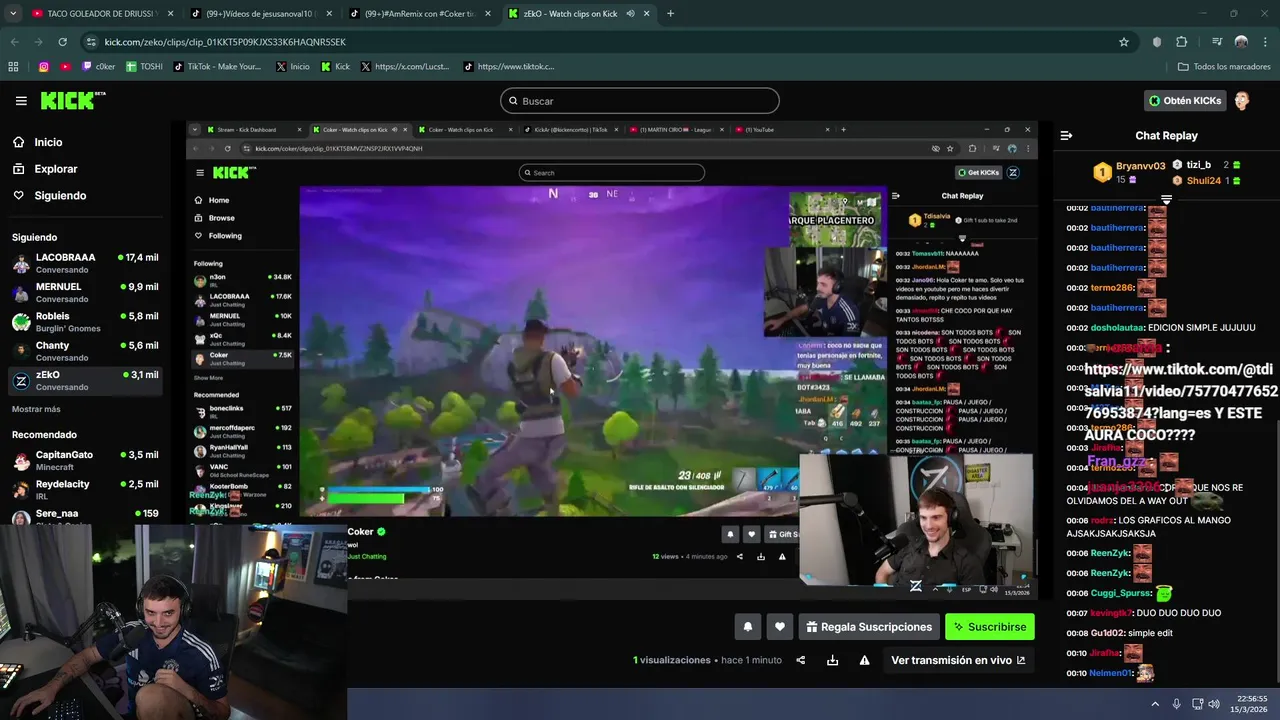Go back in browser history
This screenshot has height=720, width=1280.
[x=15, y=42]
